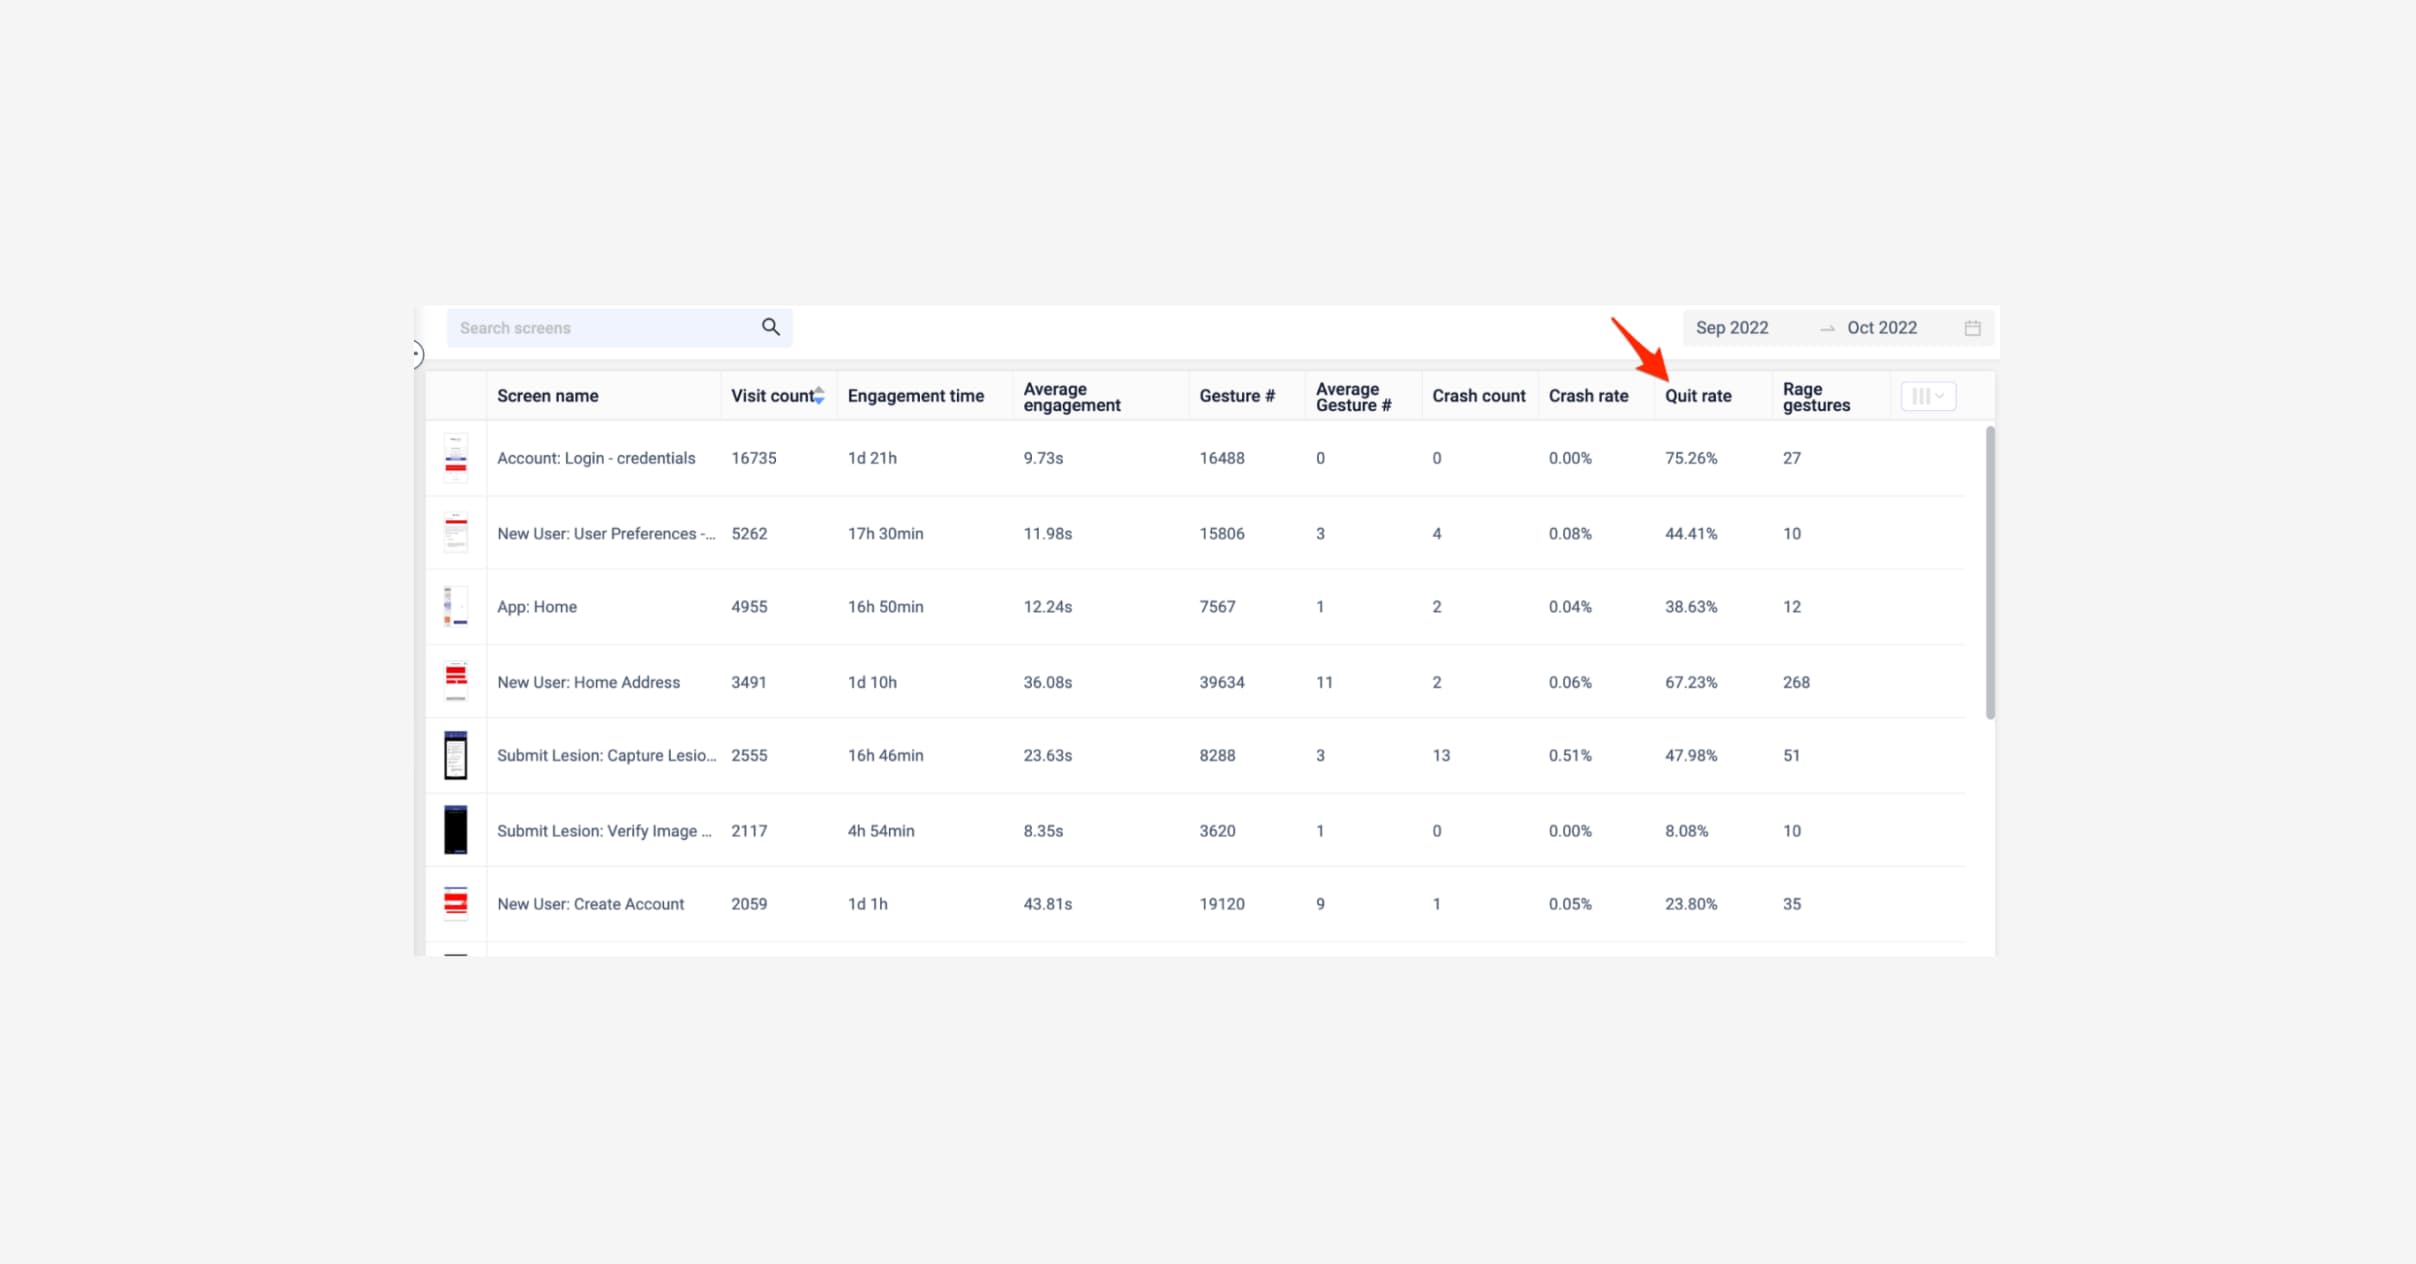Image resolution: width=2416 pixels, height=1264 pixels.
Task: Open New User: Create Account row
Action: tap(590, 904)
